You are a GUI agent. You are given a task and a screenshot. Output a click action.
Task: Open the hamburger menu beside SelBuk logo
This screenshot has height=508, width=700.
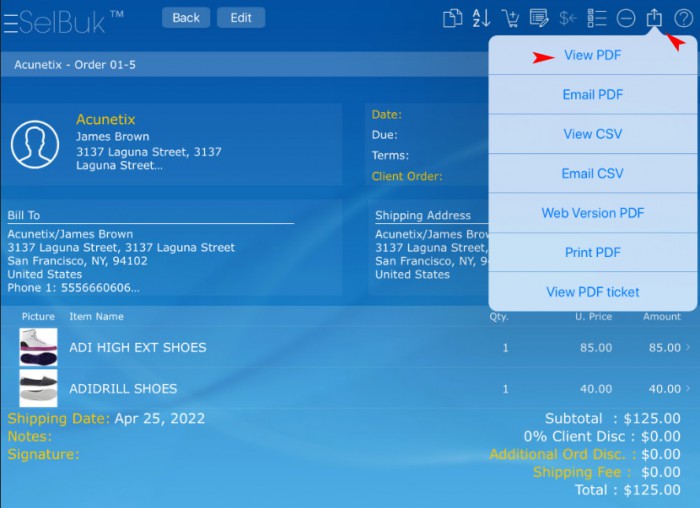tap(10, 22)
